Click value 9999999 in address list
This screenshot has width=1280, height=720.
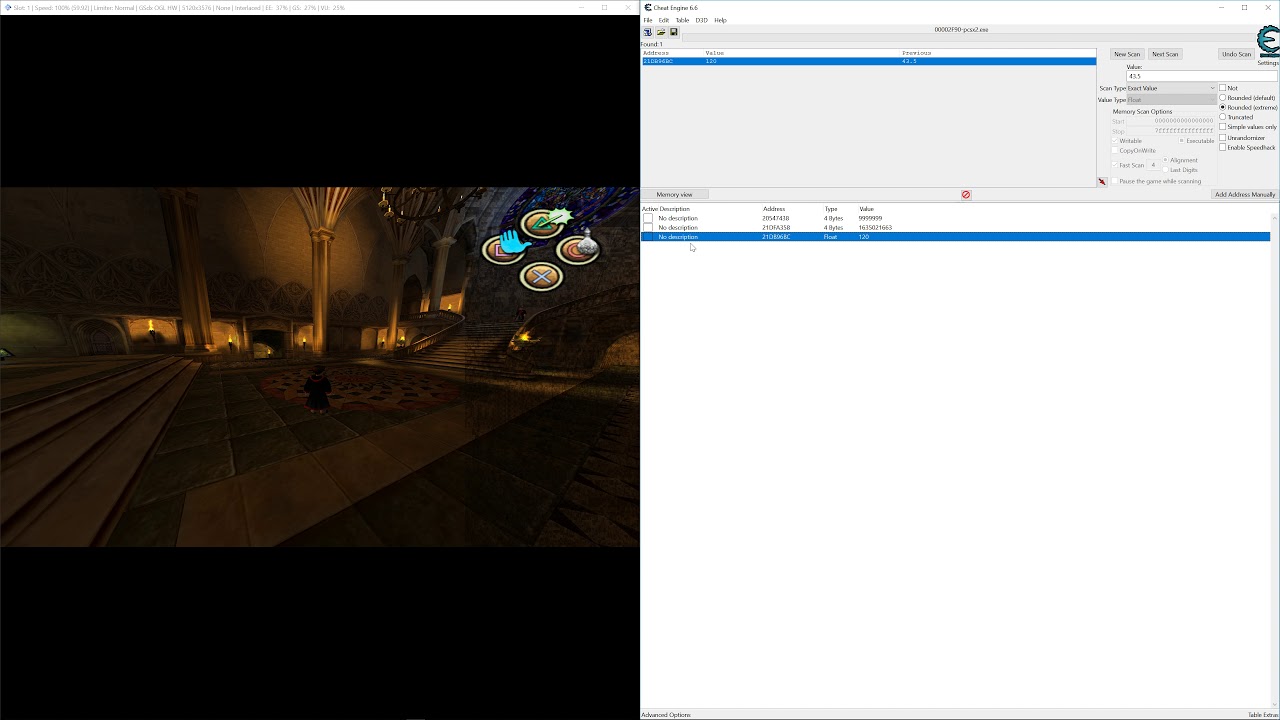pyautogui.click(x=870, y=218)
